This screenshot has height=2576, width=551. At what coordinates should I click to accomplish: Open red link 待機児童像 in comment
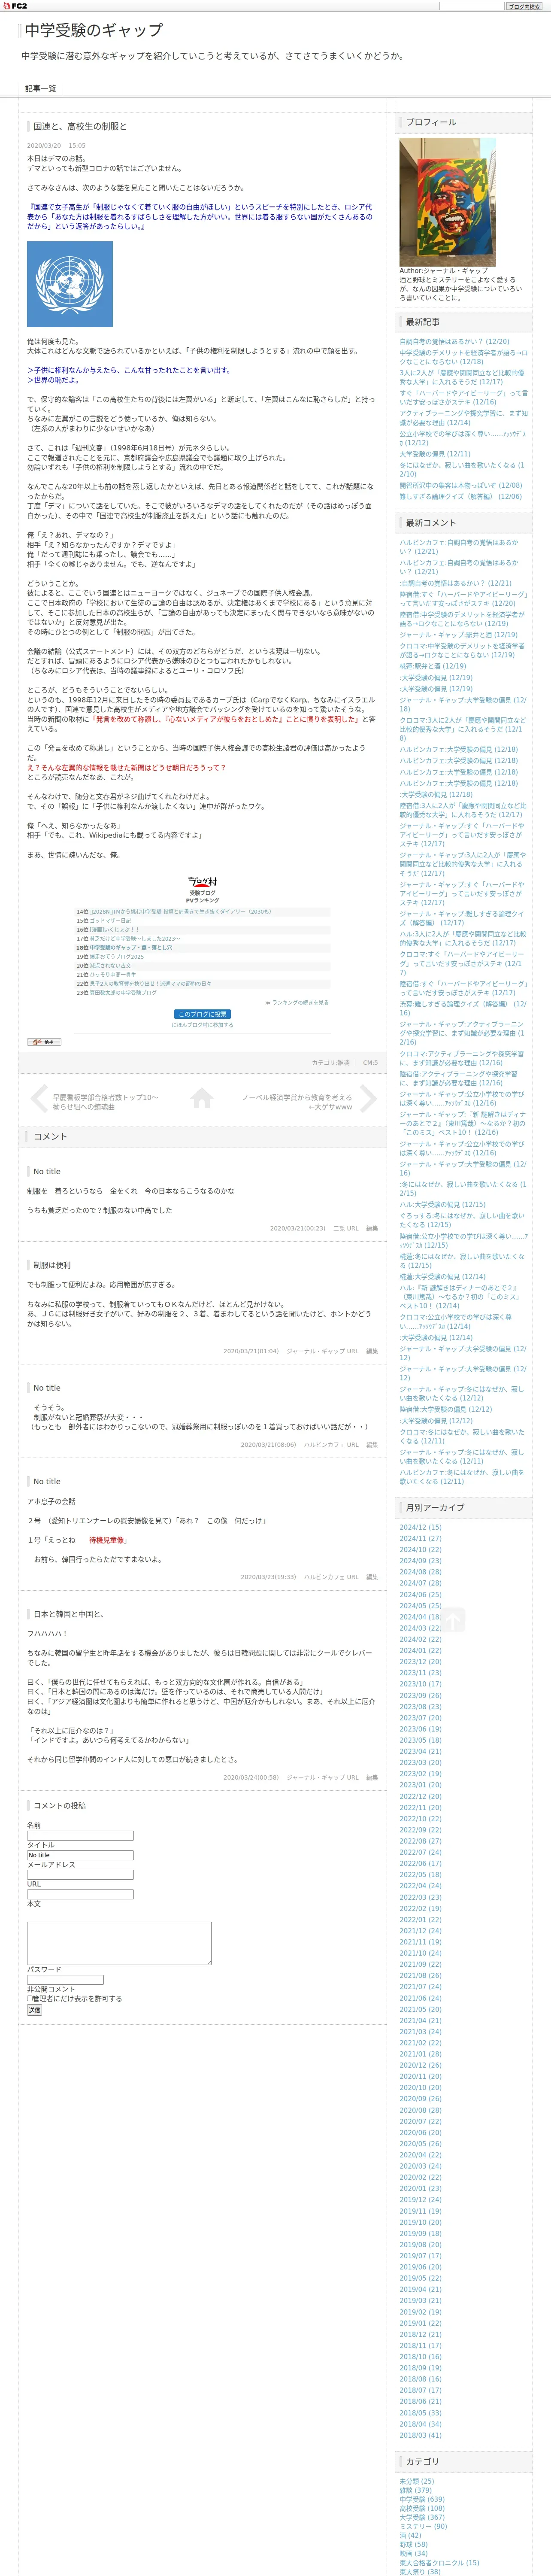coord(107,1540)
